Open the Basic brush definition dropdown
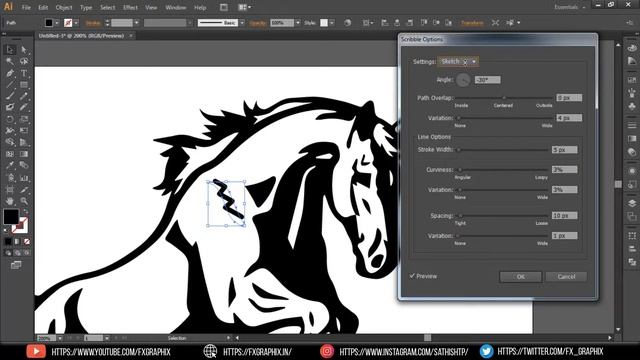 [x=242, y=23]
